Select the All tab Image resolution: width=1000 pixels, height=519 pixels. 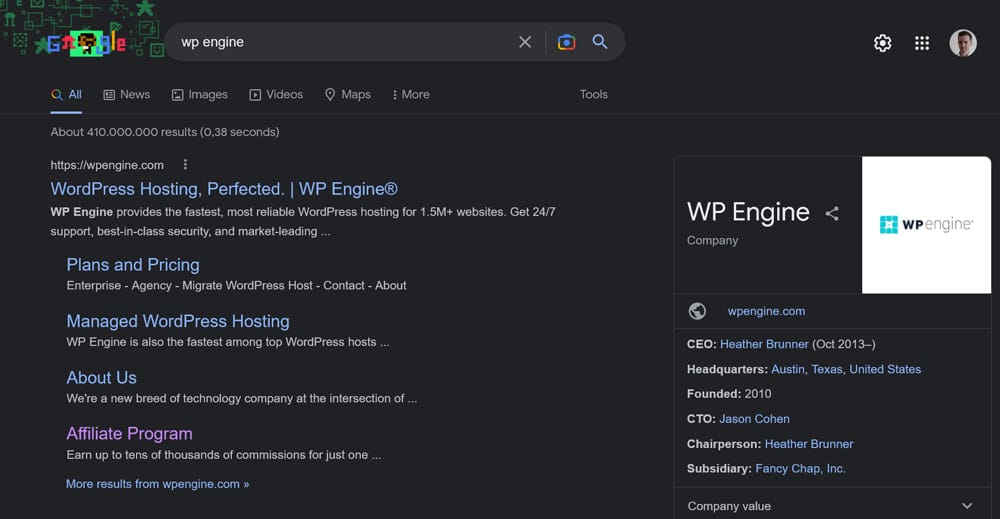click(66, 94)
